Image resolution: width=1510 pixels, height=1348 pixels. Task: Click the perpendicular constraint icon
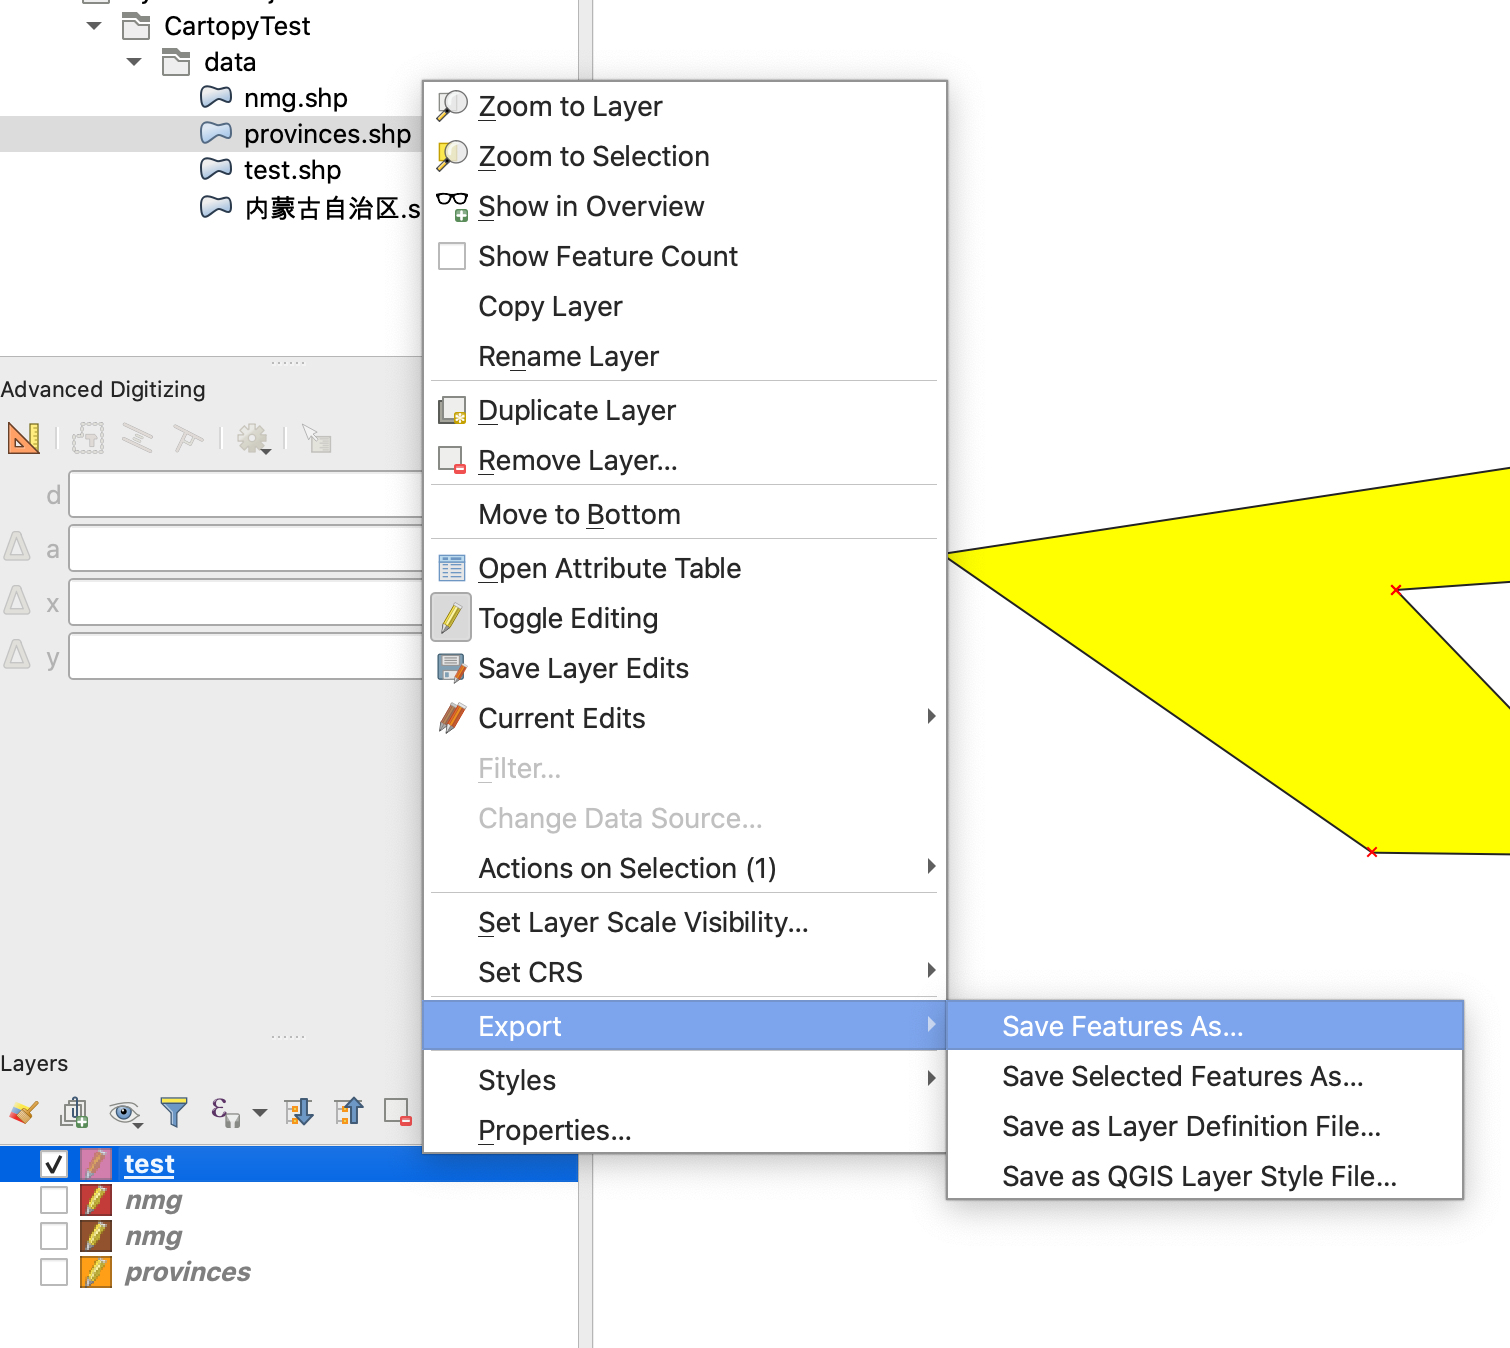pos(187,438)
